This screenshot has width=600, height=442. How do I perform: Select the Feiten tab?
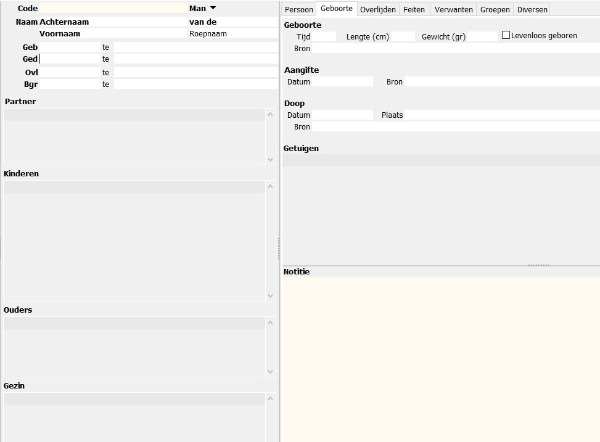(x=414, y=9)
